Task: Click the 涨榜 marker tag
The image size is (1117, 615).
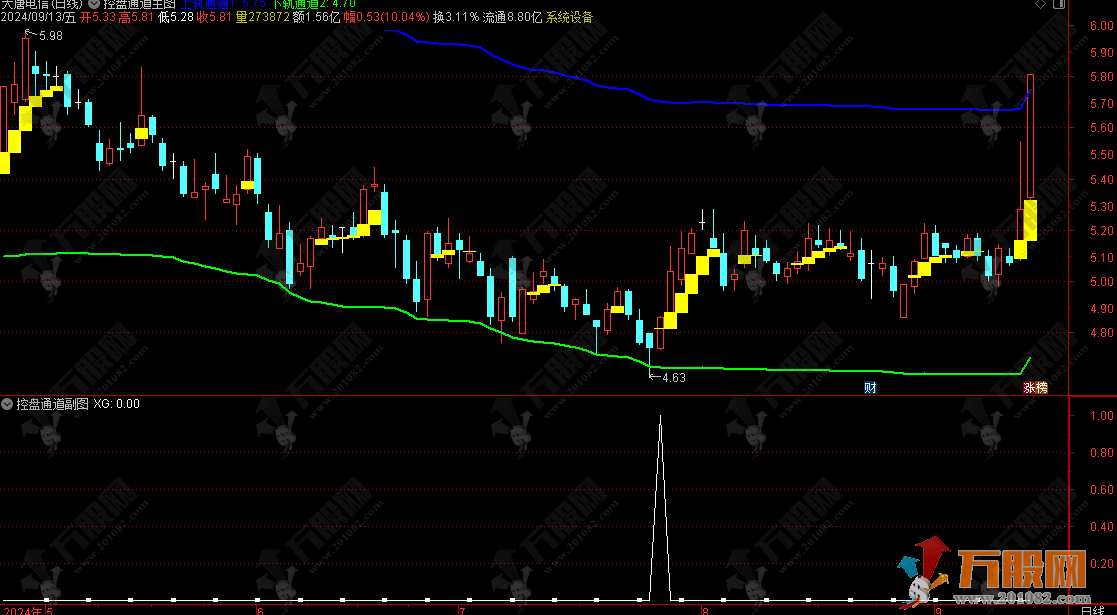Action: tap(1035, 388)
